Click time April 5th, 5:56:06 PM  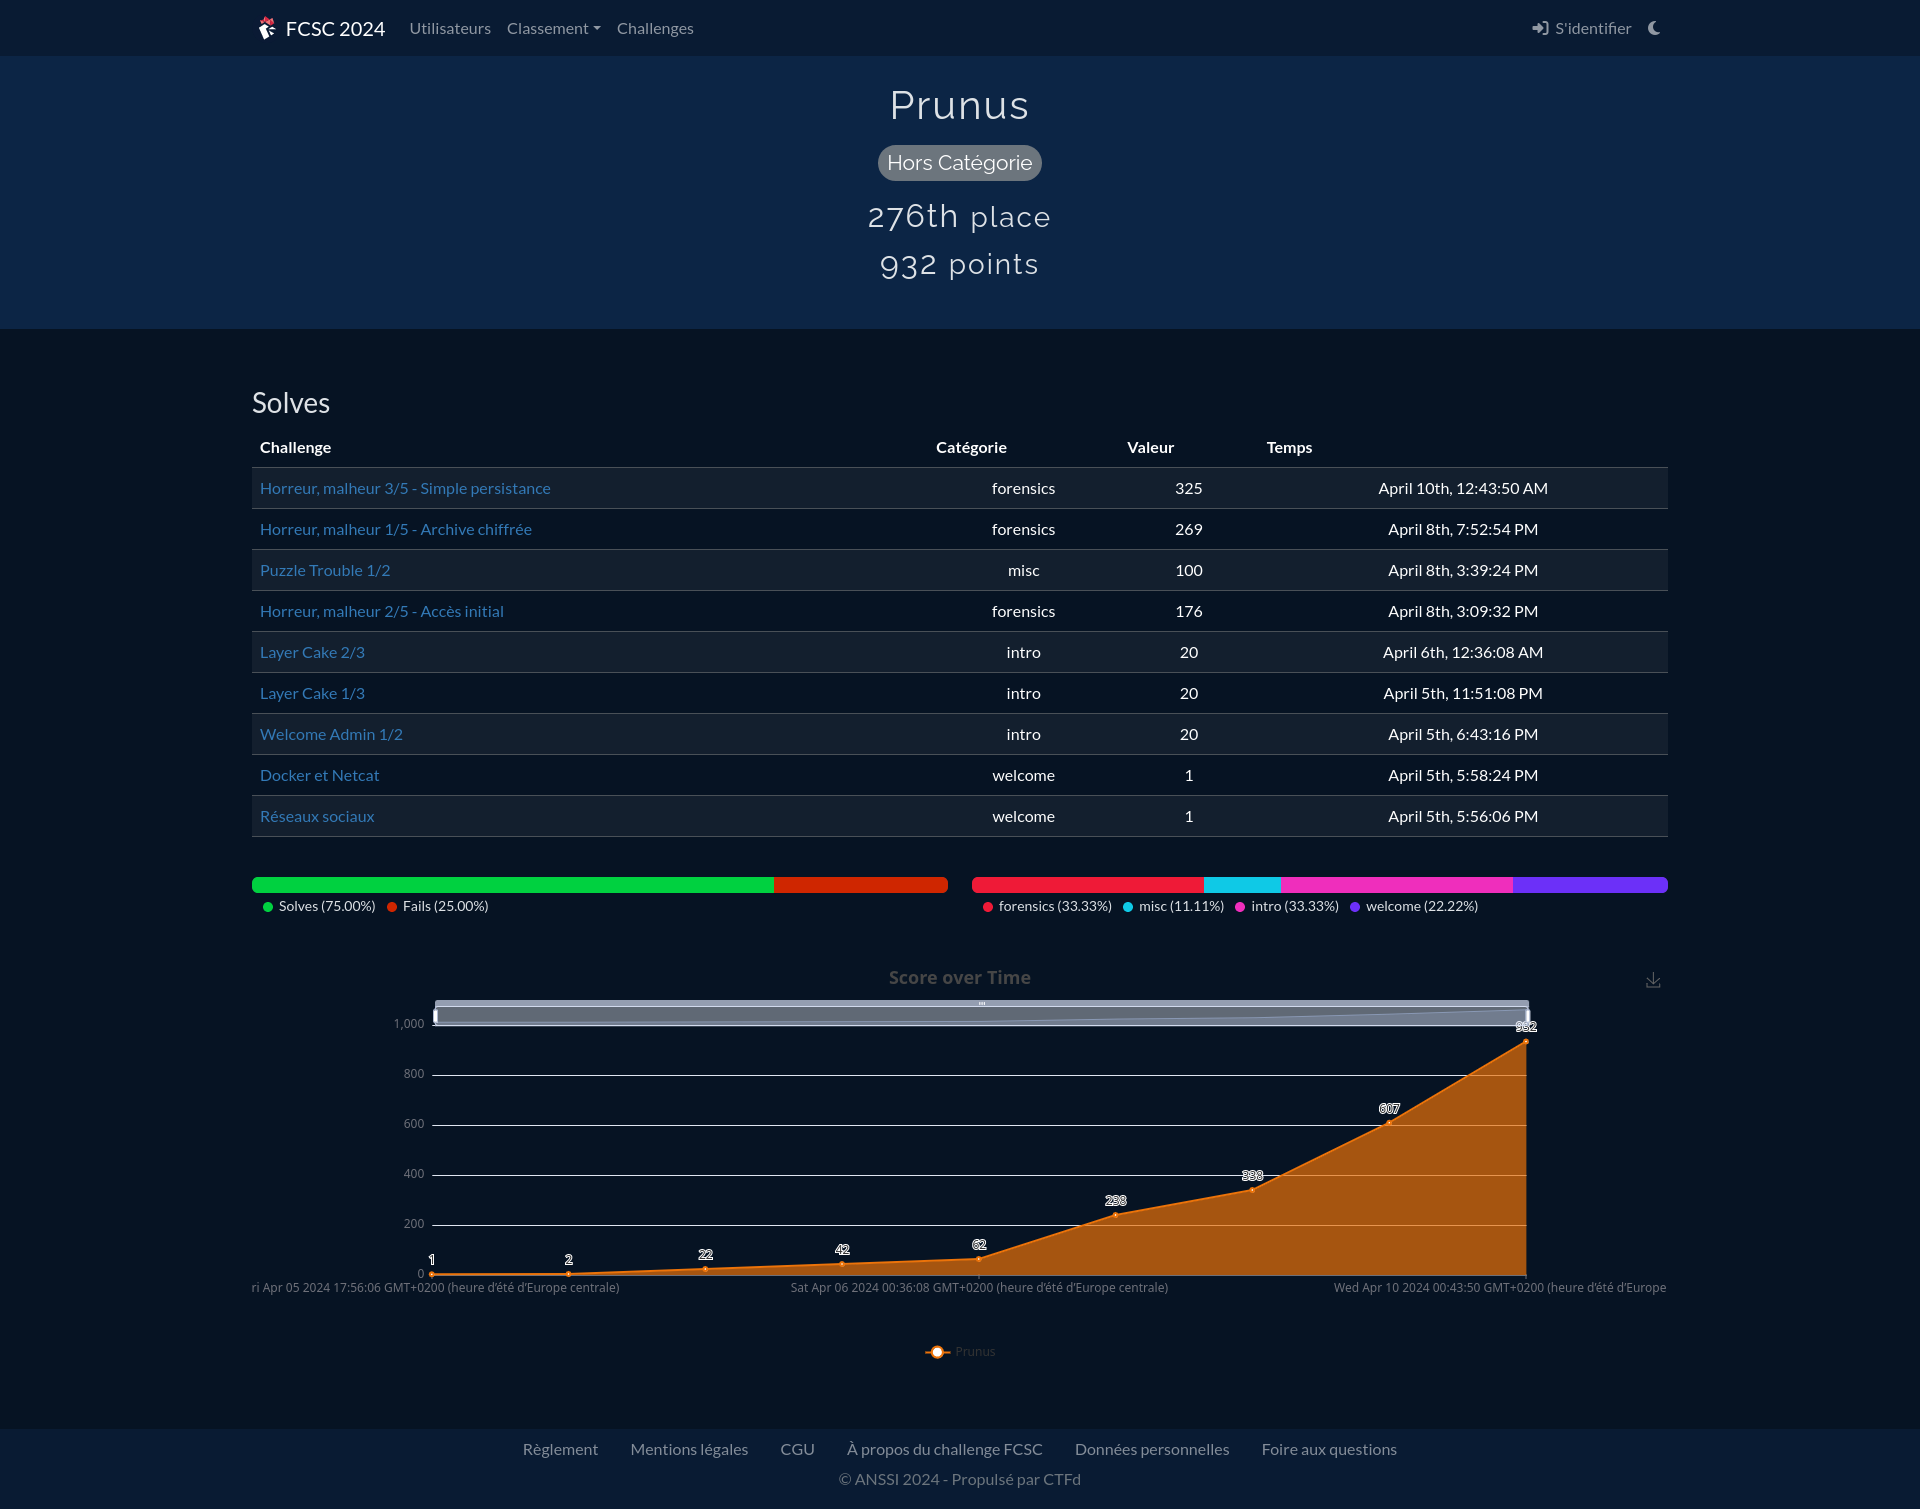tap(1463, 816)
